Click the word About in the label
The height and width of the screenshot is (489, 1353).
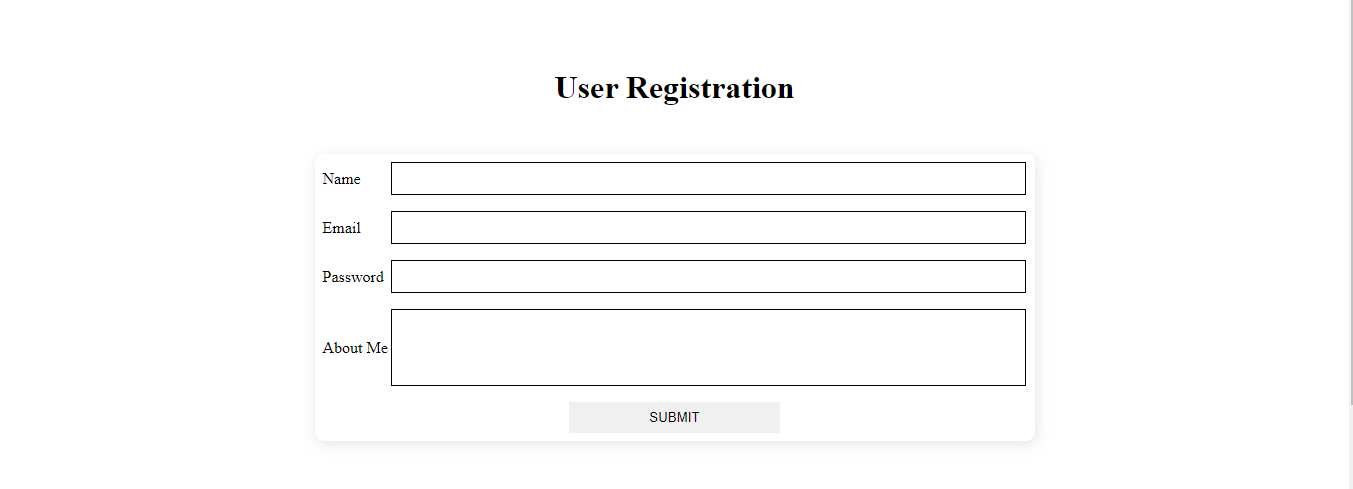[342, 348]
